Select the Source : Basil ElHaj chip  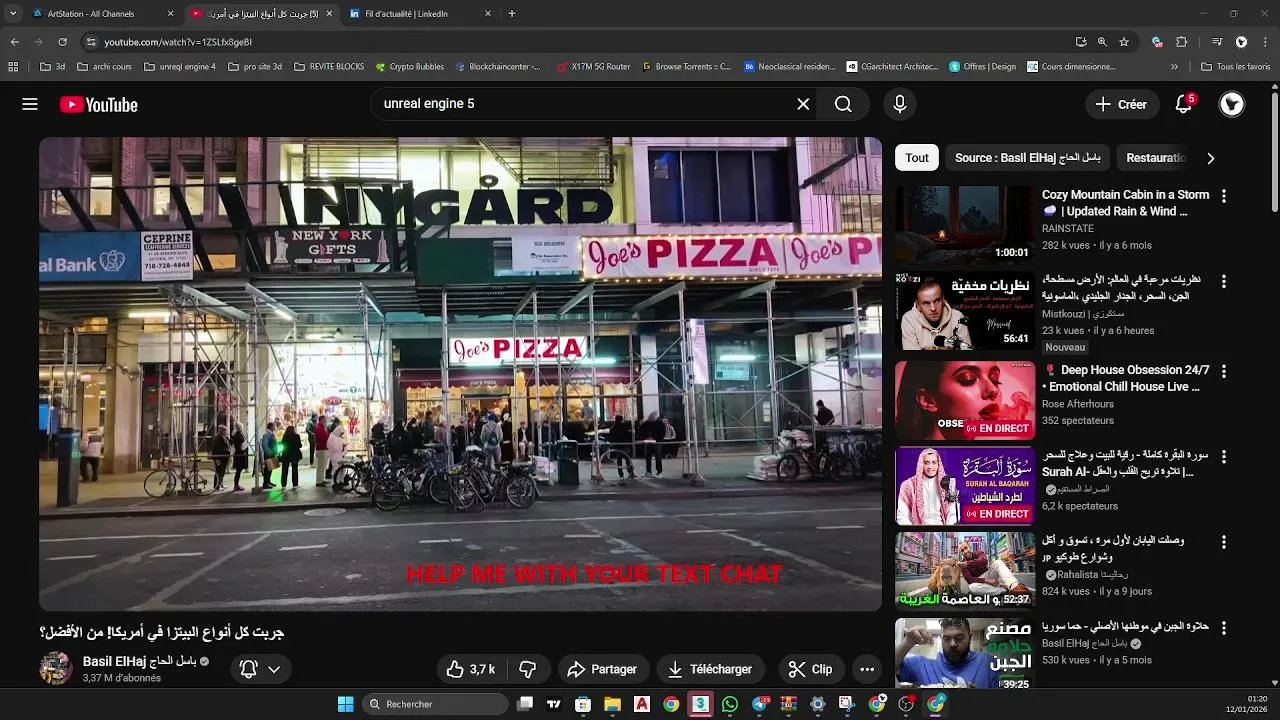click(x=1027, y=158)
